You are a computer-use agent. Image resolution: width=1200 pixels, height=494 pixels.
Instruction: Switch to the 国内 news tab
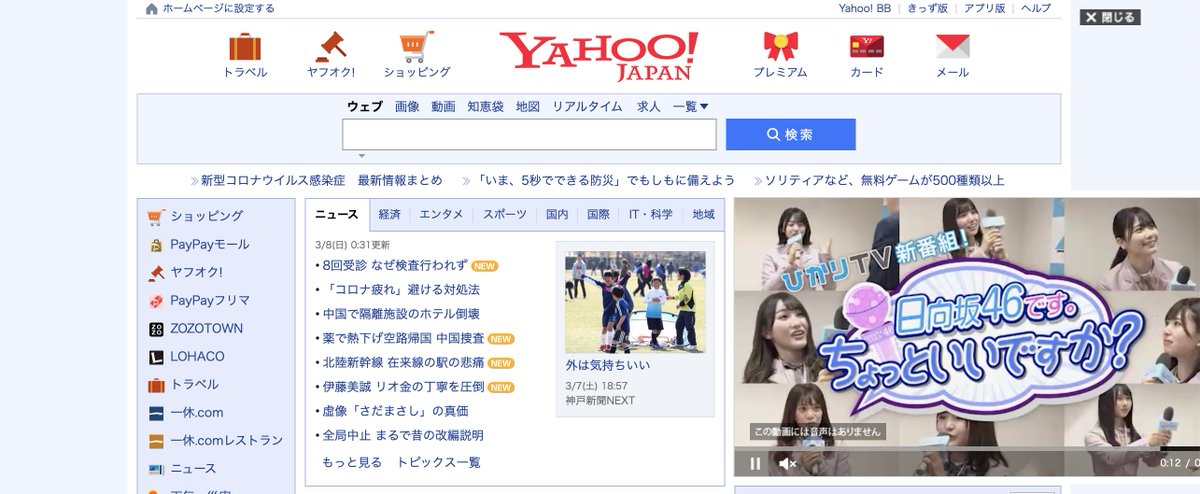click(557, 215)
